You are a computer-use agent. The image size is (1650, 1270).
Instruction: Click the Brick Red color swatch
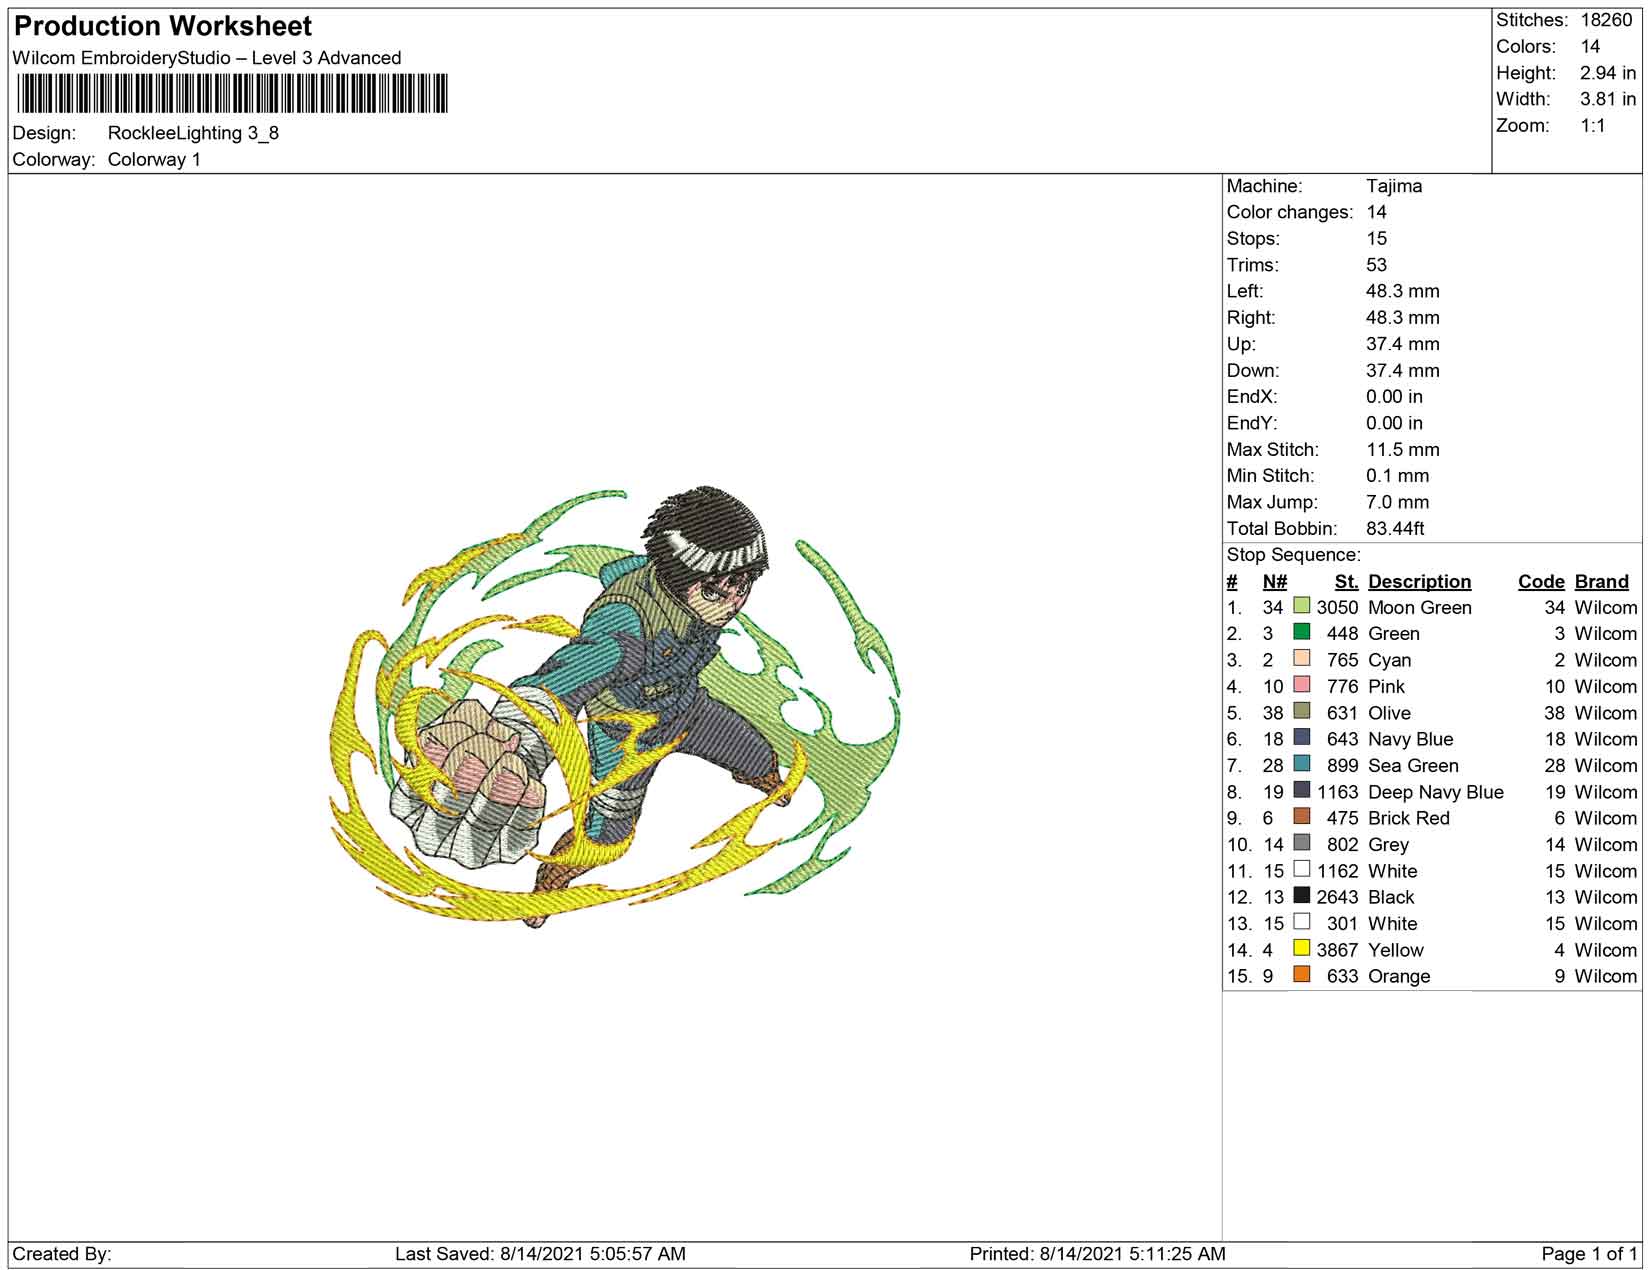[1301, 817]
